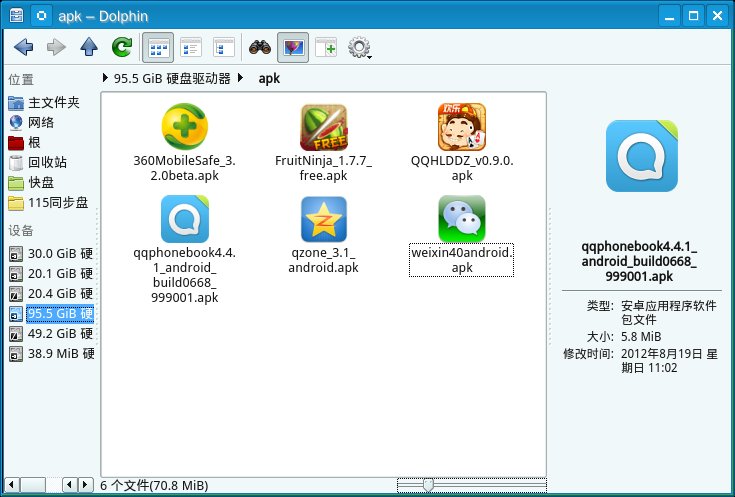The image size is (735, 497).
Task: Click the large preview thumbnail in information panel
Action: (x=641, y=156)
